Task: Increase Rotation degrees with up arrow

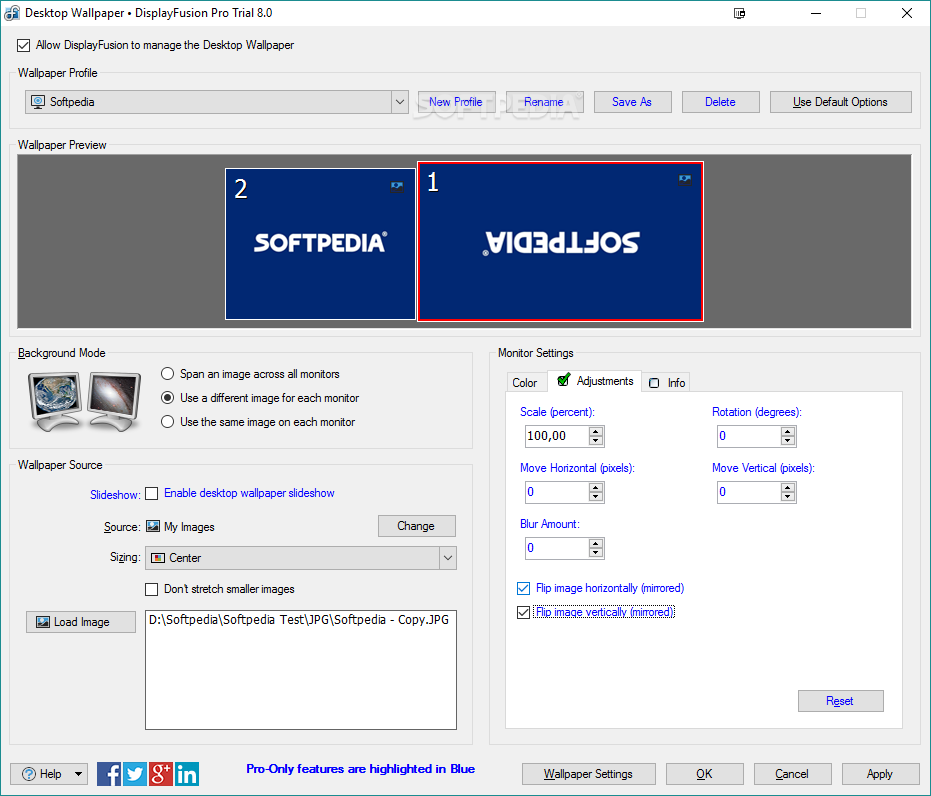Action: 787,432
